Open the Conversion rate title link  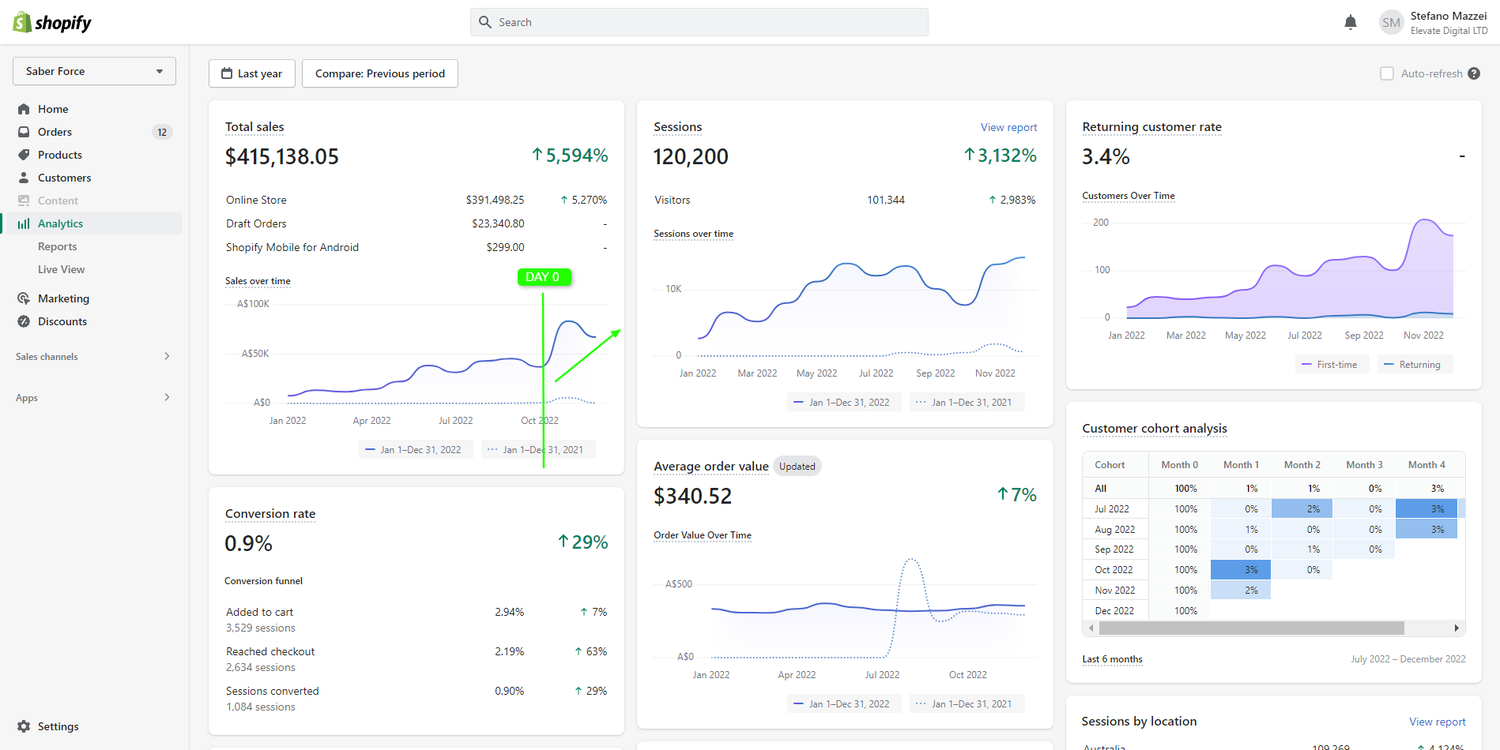tap(270, 514)
